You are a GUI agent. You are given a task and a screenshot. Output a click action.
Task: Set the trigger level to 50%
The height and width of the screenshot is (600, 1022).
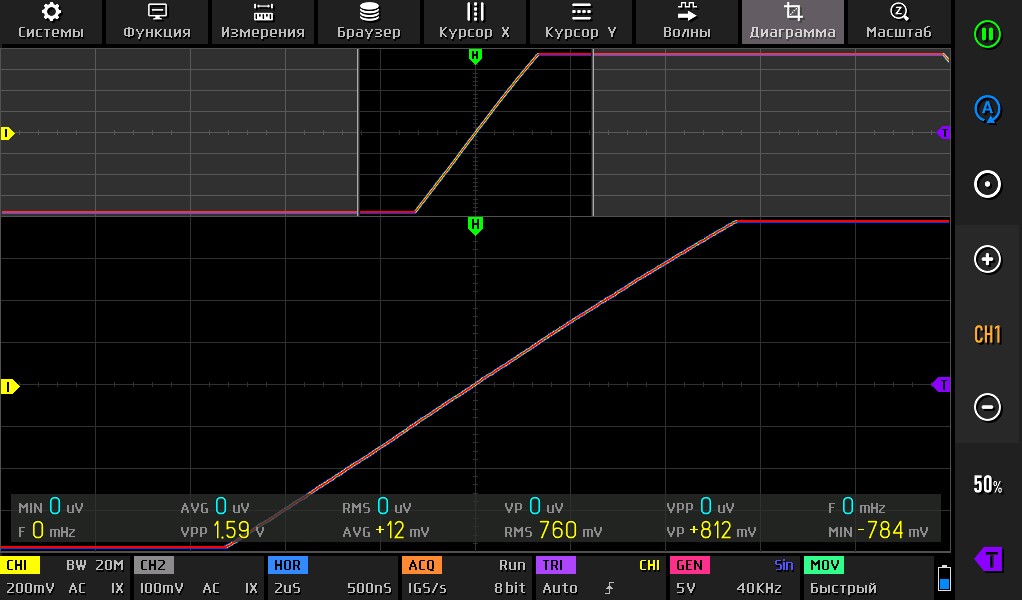pyautogui.click(x=987, y=485)
